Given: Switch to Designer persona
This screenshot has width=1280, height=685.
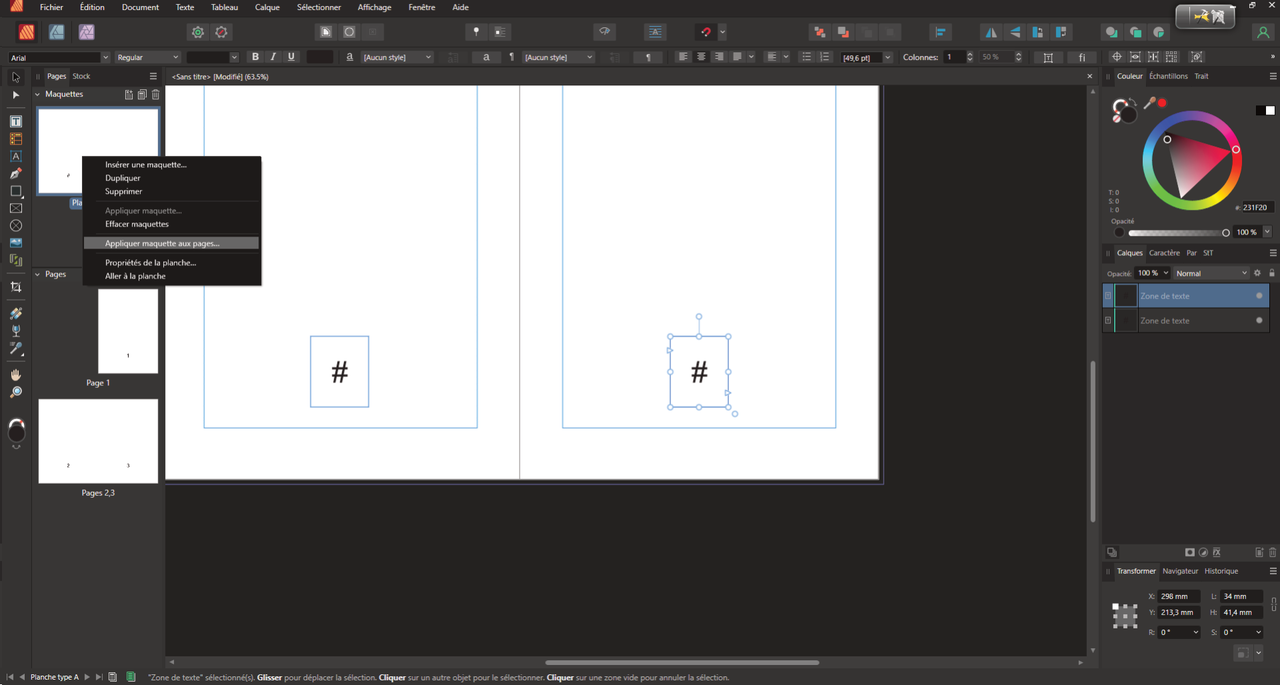Looking at the screenshot, I should coord(57,32).
